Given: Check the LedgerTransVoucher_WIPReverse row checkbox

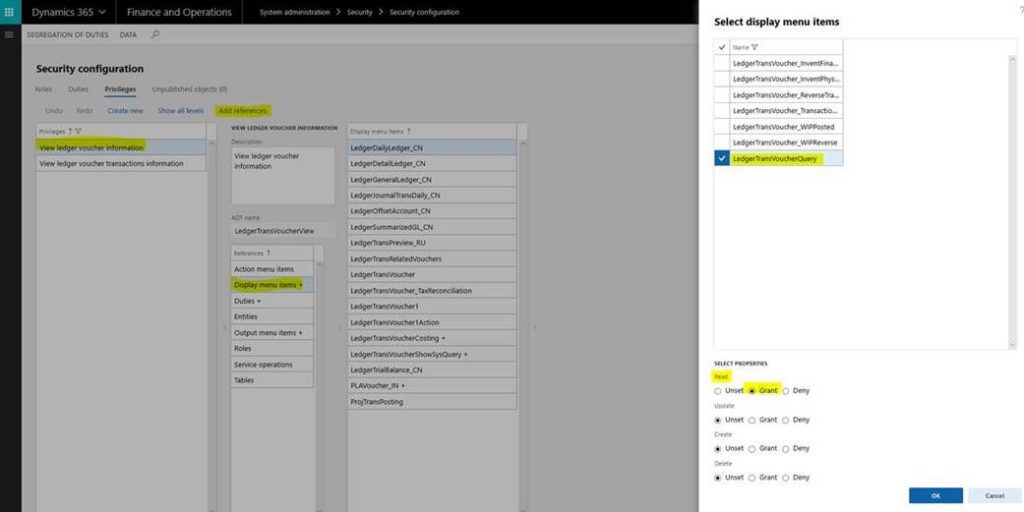Looking at the screenshot, I should tap(722, 142).
